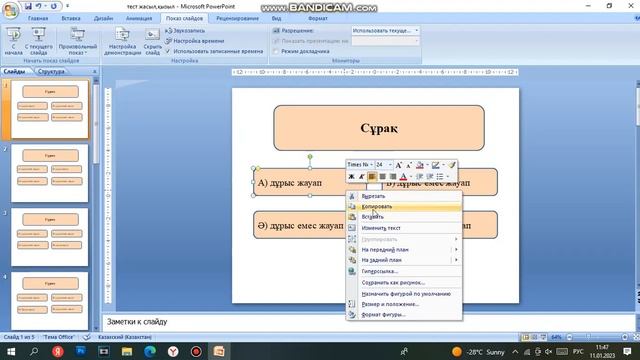Switch to Дизайн ribbon tab

pos(103,18)
